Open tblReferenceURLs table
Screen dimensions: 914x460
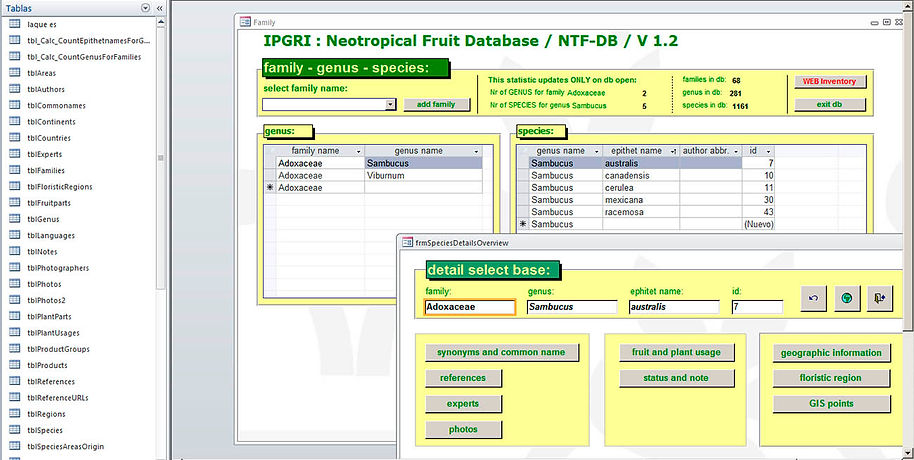pos(57,398)
